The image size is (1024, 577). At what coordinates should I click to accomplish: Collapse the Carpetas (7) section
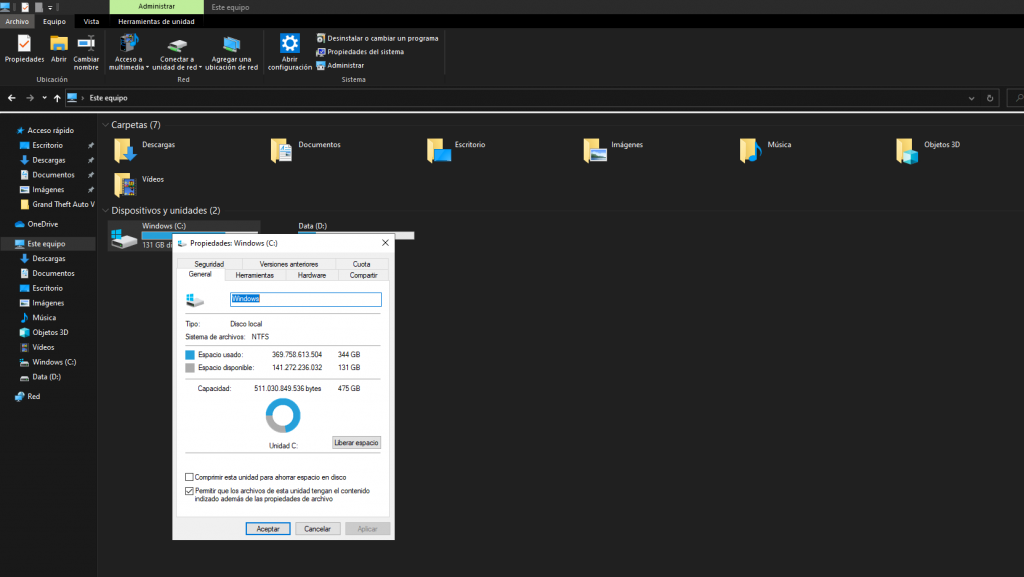(105, 125)
